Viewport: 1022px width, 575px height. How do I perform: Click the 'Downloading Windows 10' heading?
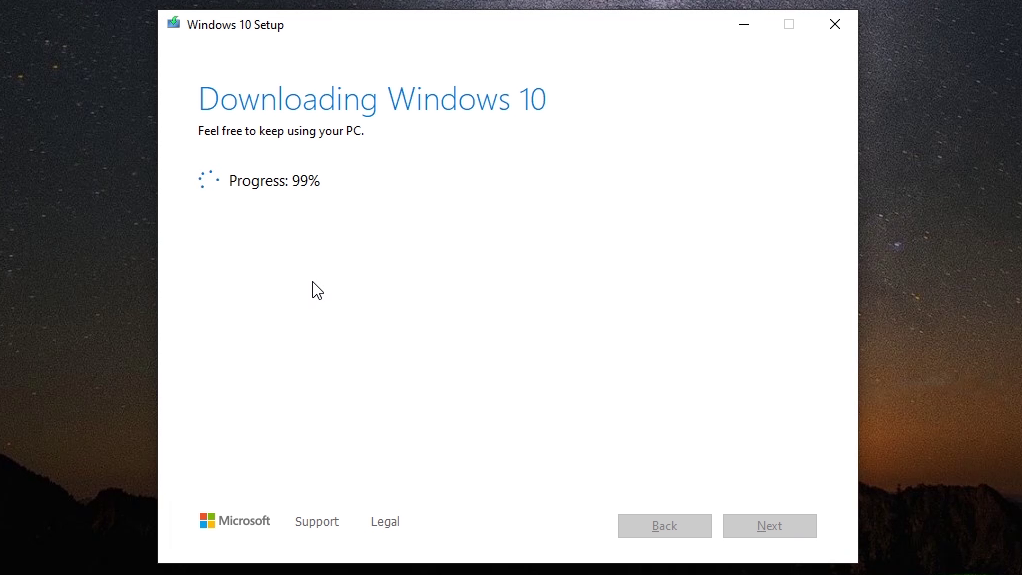pyautogui.click(x=372, y=99)
